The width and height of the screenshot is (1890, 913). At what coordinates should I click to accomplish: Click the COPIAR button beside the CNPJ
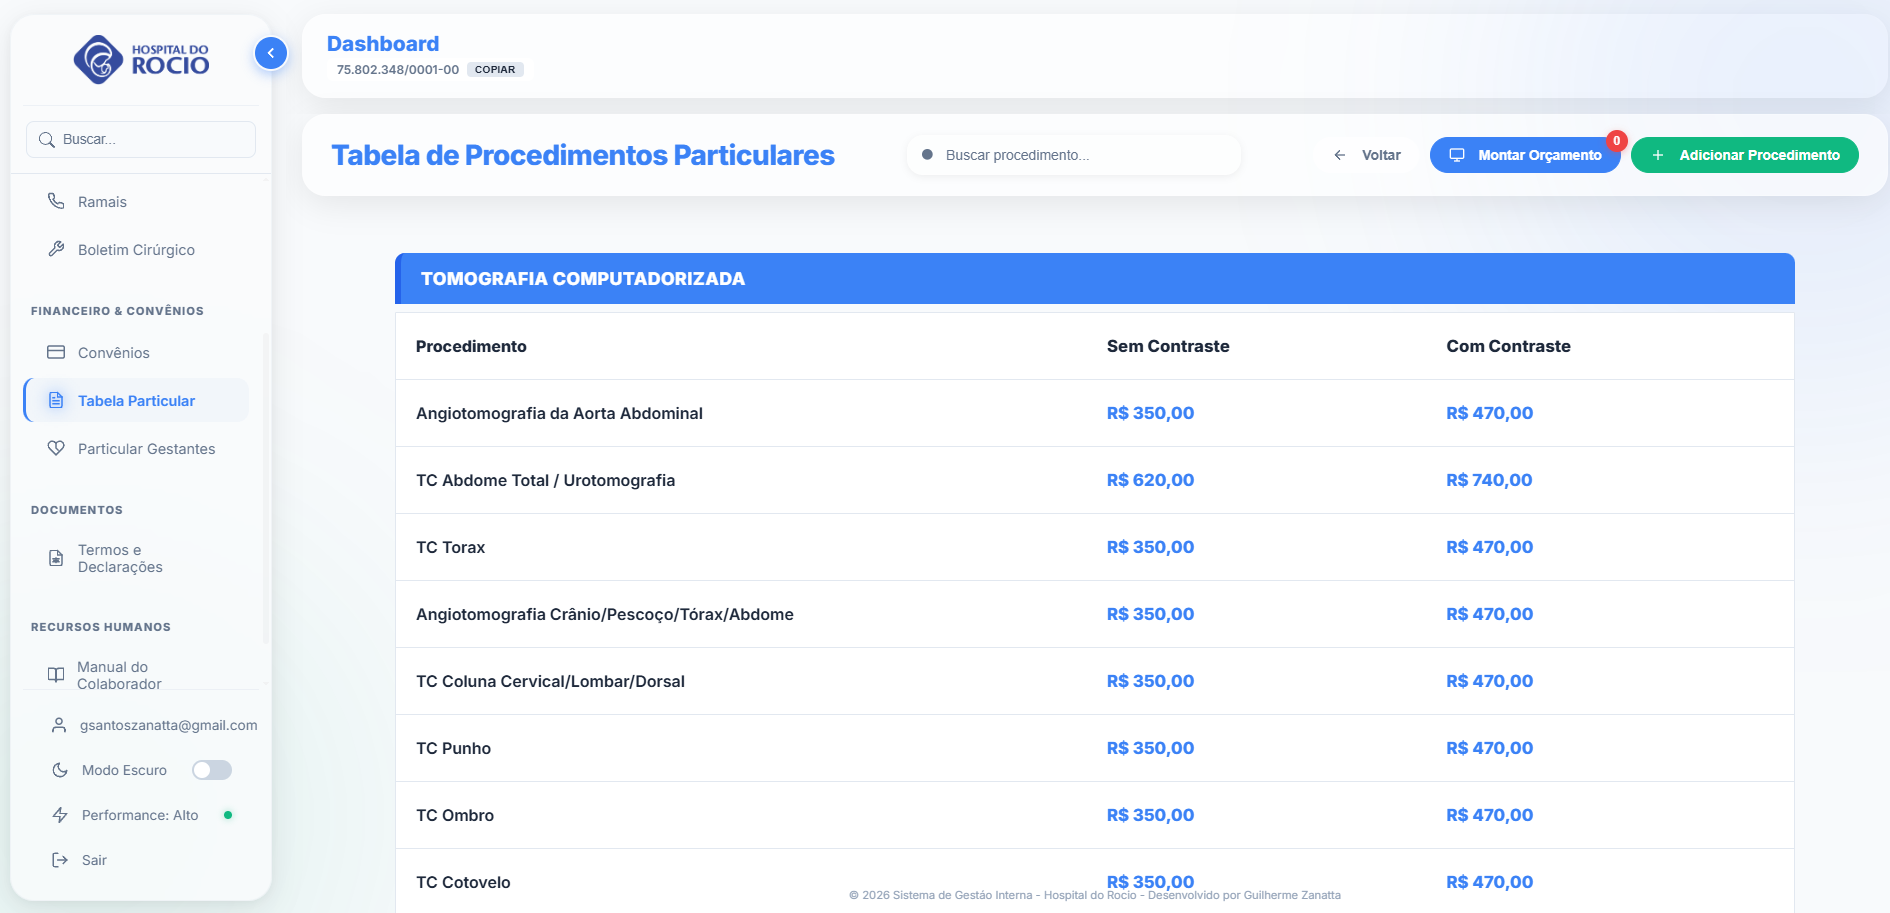[x=495, y=70]
